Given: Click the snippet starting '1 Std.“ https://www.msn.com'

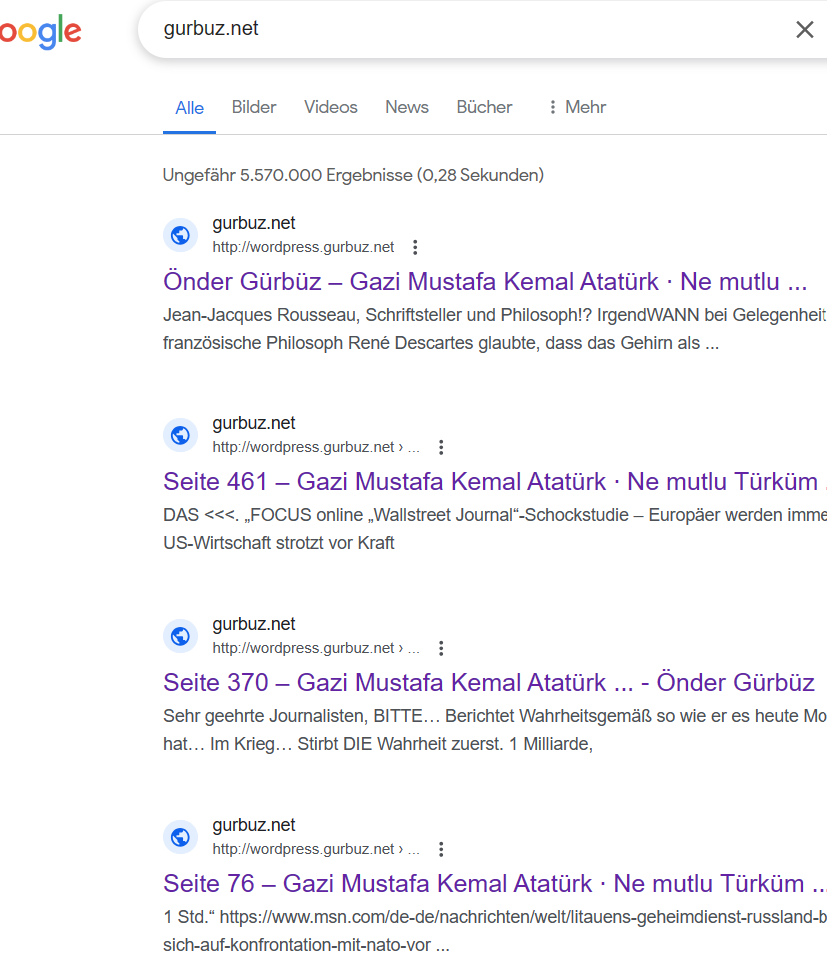Looking at the screenshot, I should pos(495,931).
